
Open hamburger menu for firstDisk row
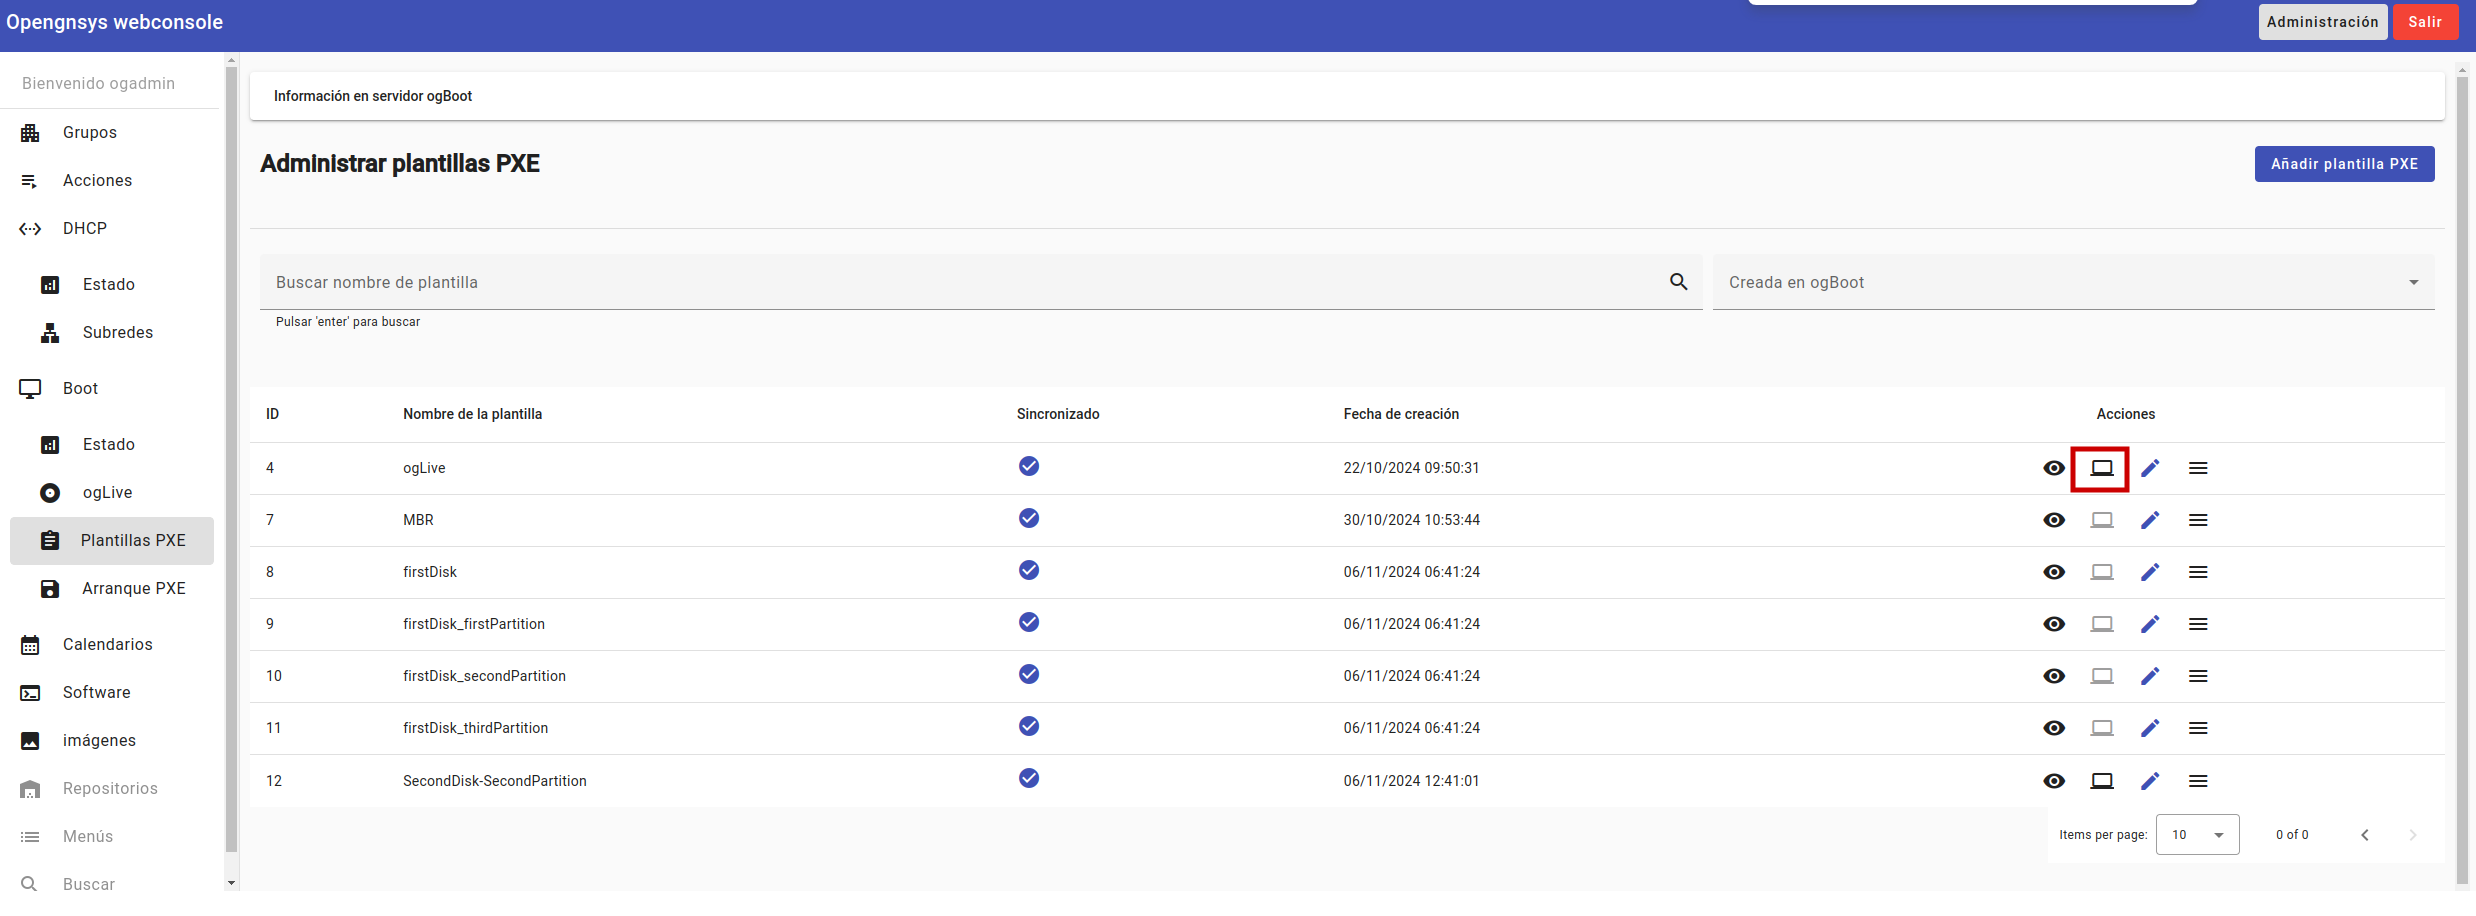[x=2197, y=572]
